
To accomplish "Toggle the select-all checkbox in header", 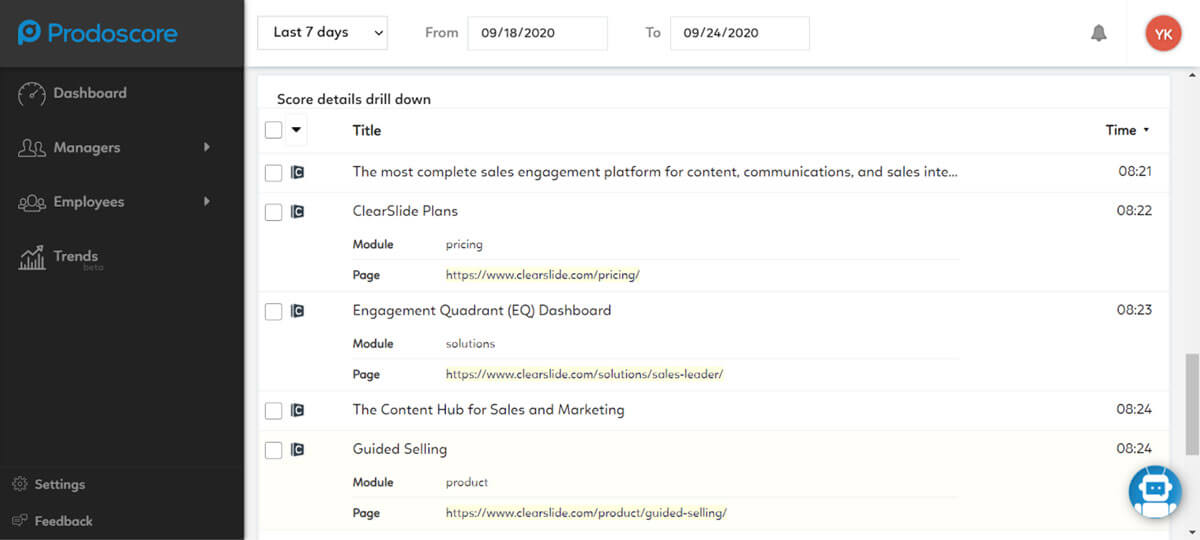I will tap(273, 130).
